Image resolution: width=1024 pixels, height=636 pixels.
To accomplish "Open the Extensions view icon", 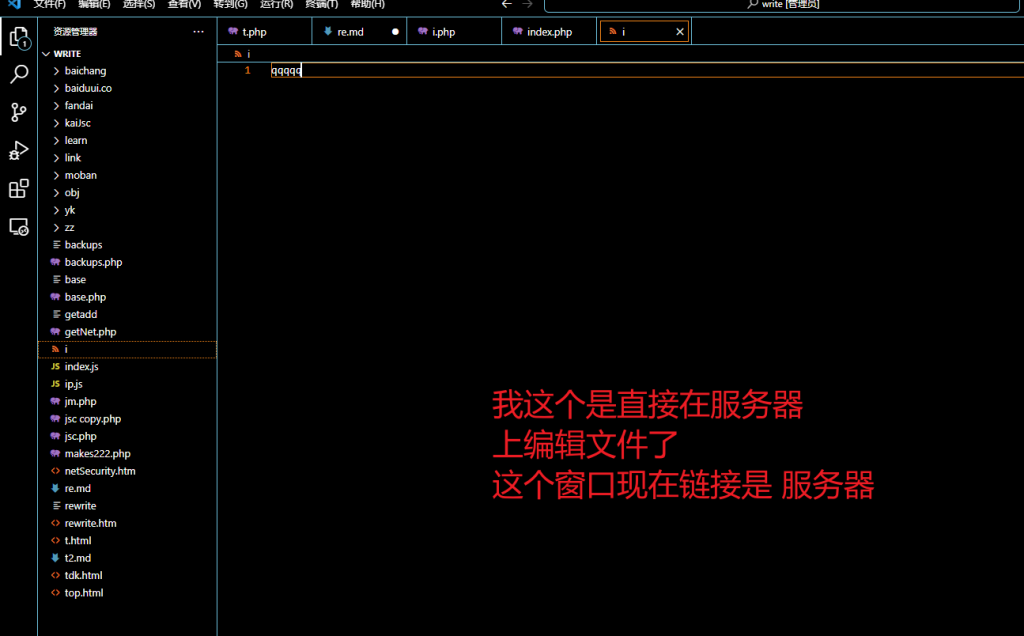I will [x=18, y=188].
